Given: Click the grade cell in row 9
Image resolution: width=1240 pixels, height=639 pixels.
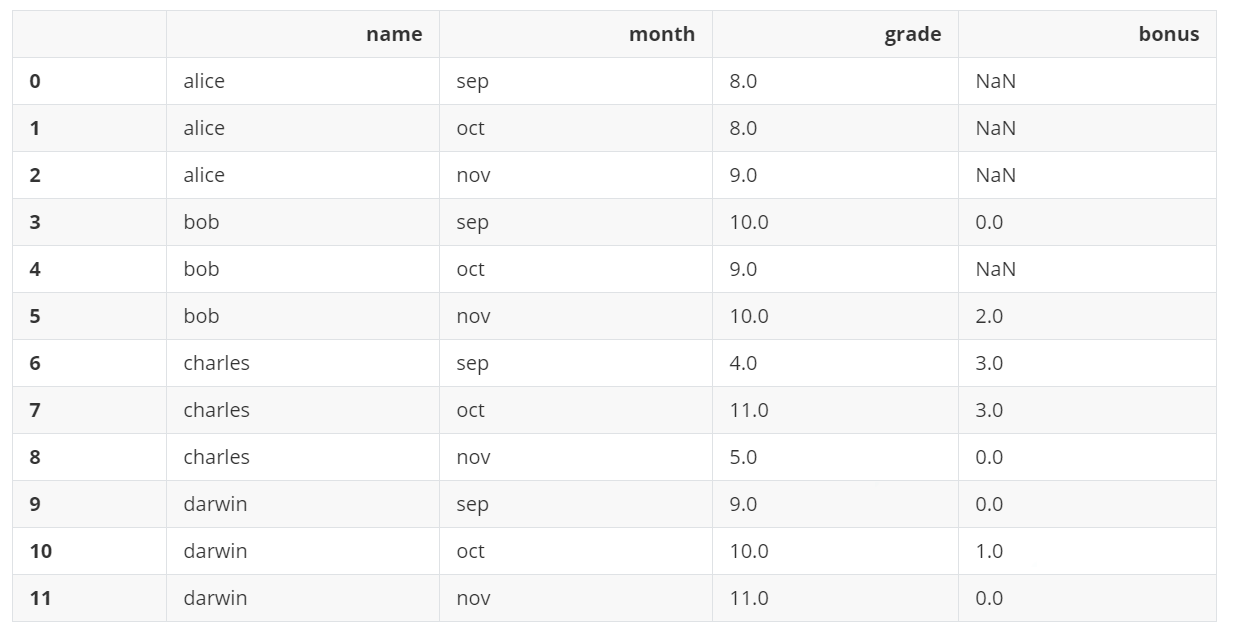Looking at the screenshot, I should 743,504.
